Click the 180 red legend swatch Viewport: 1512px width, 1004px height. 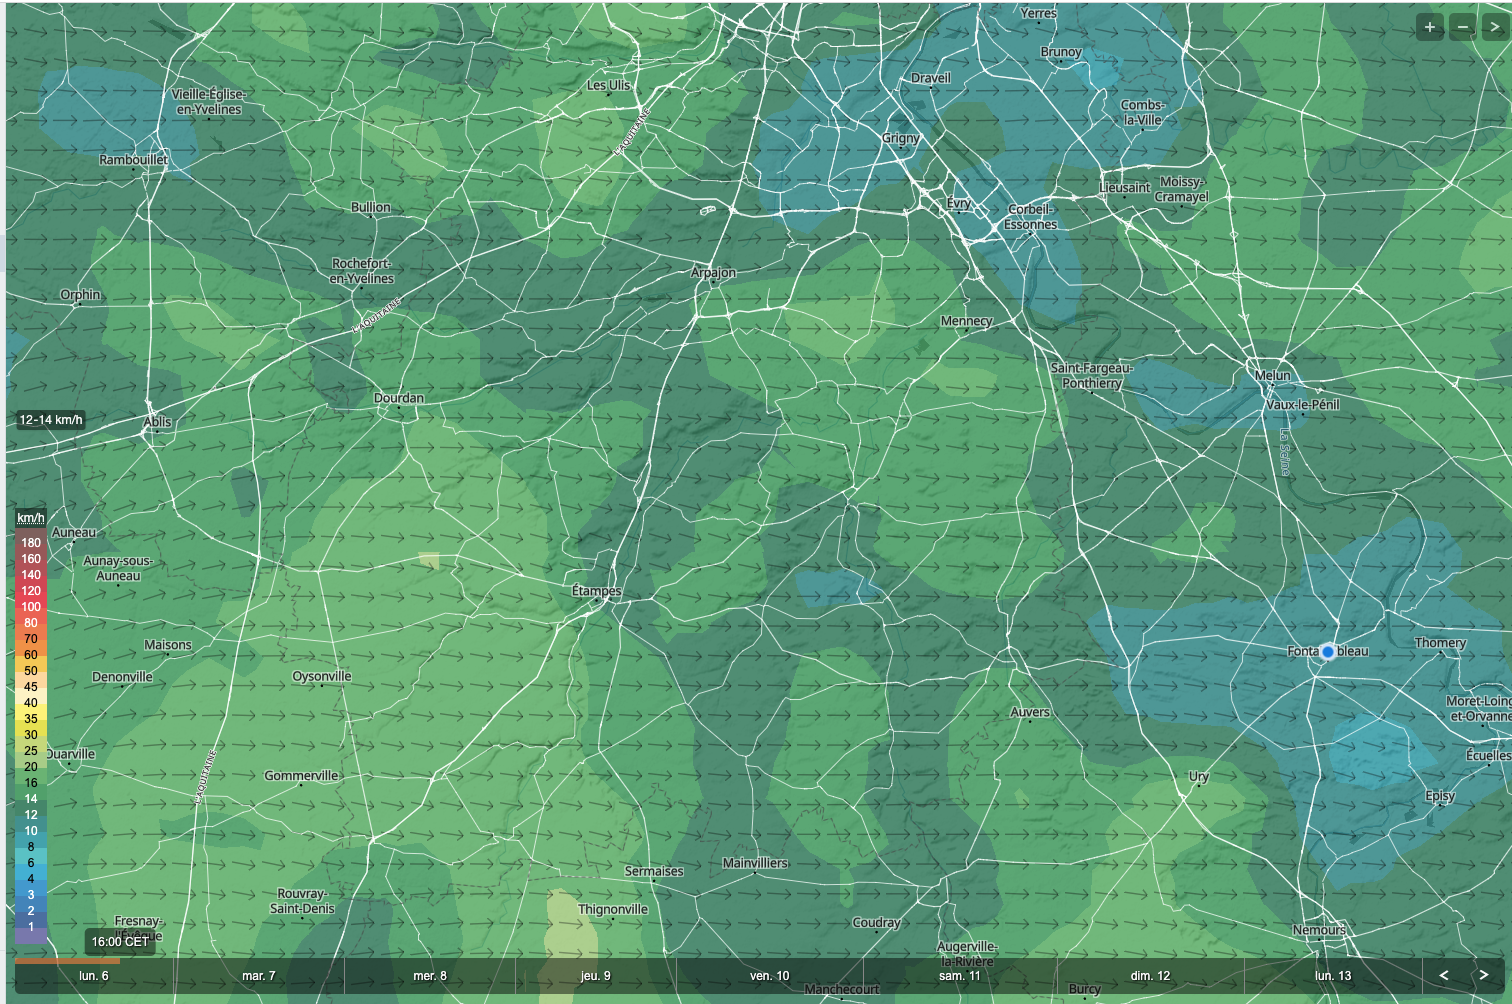coord(31,543)
